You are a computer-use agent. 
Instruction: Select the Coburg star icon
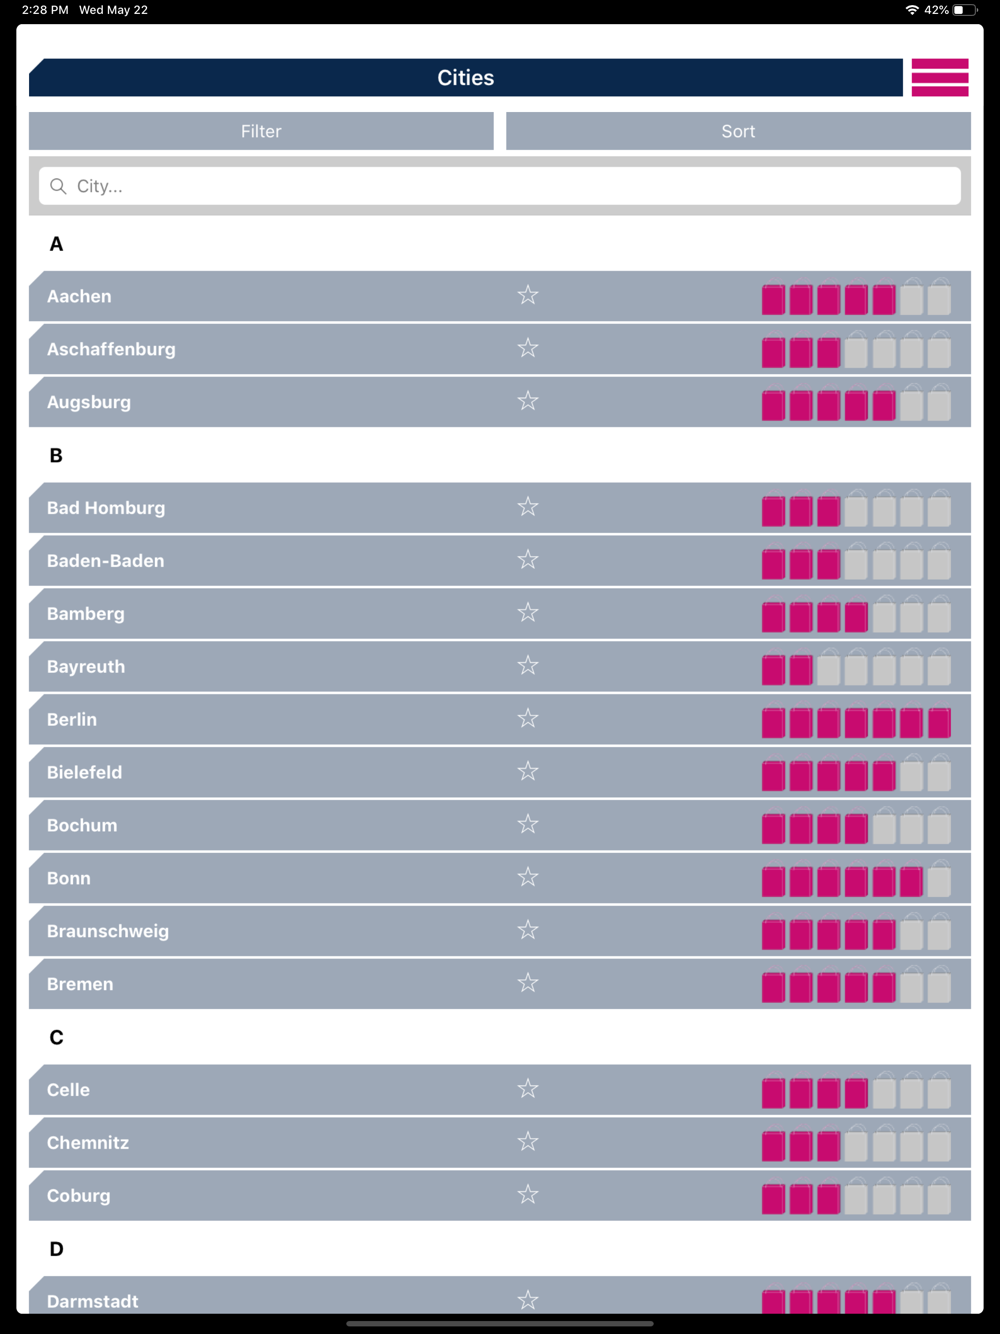tap(528, 1194)
